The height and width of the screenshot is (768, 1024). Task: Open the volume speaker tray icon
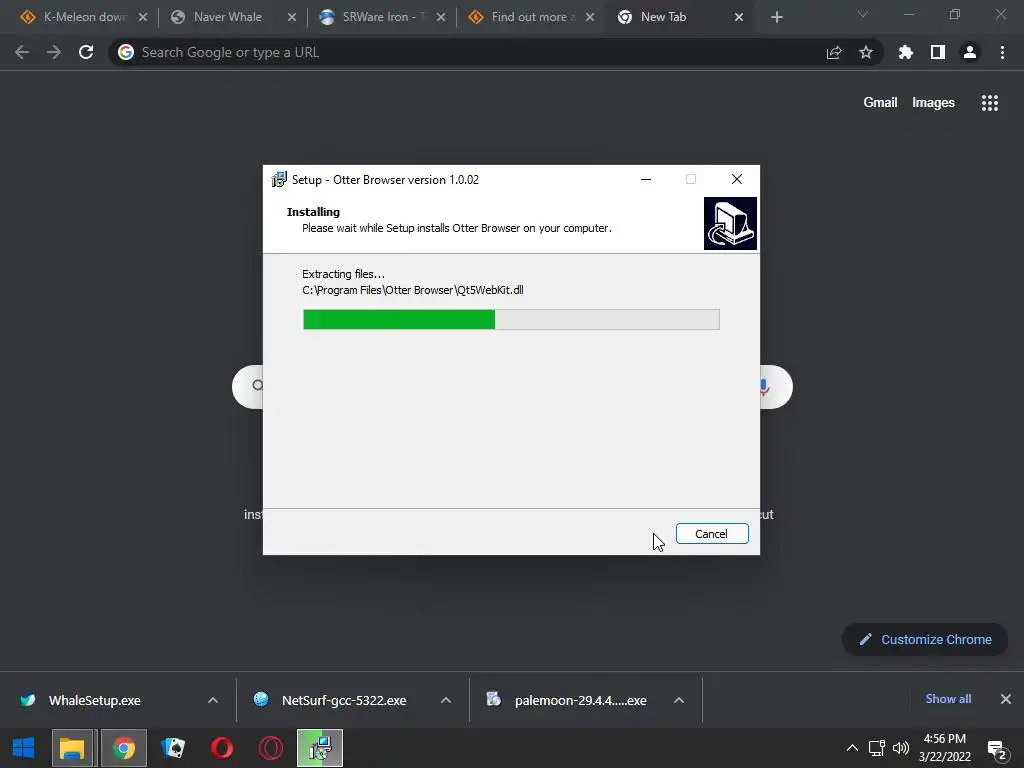pyautogui.click(x=901, y=748)
